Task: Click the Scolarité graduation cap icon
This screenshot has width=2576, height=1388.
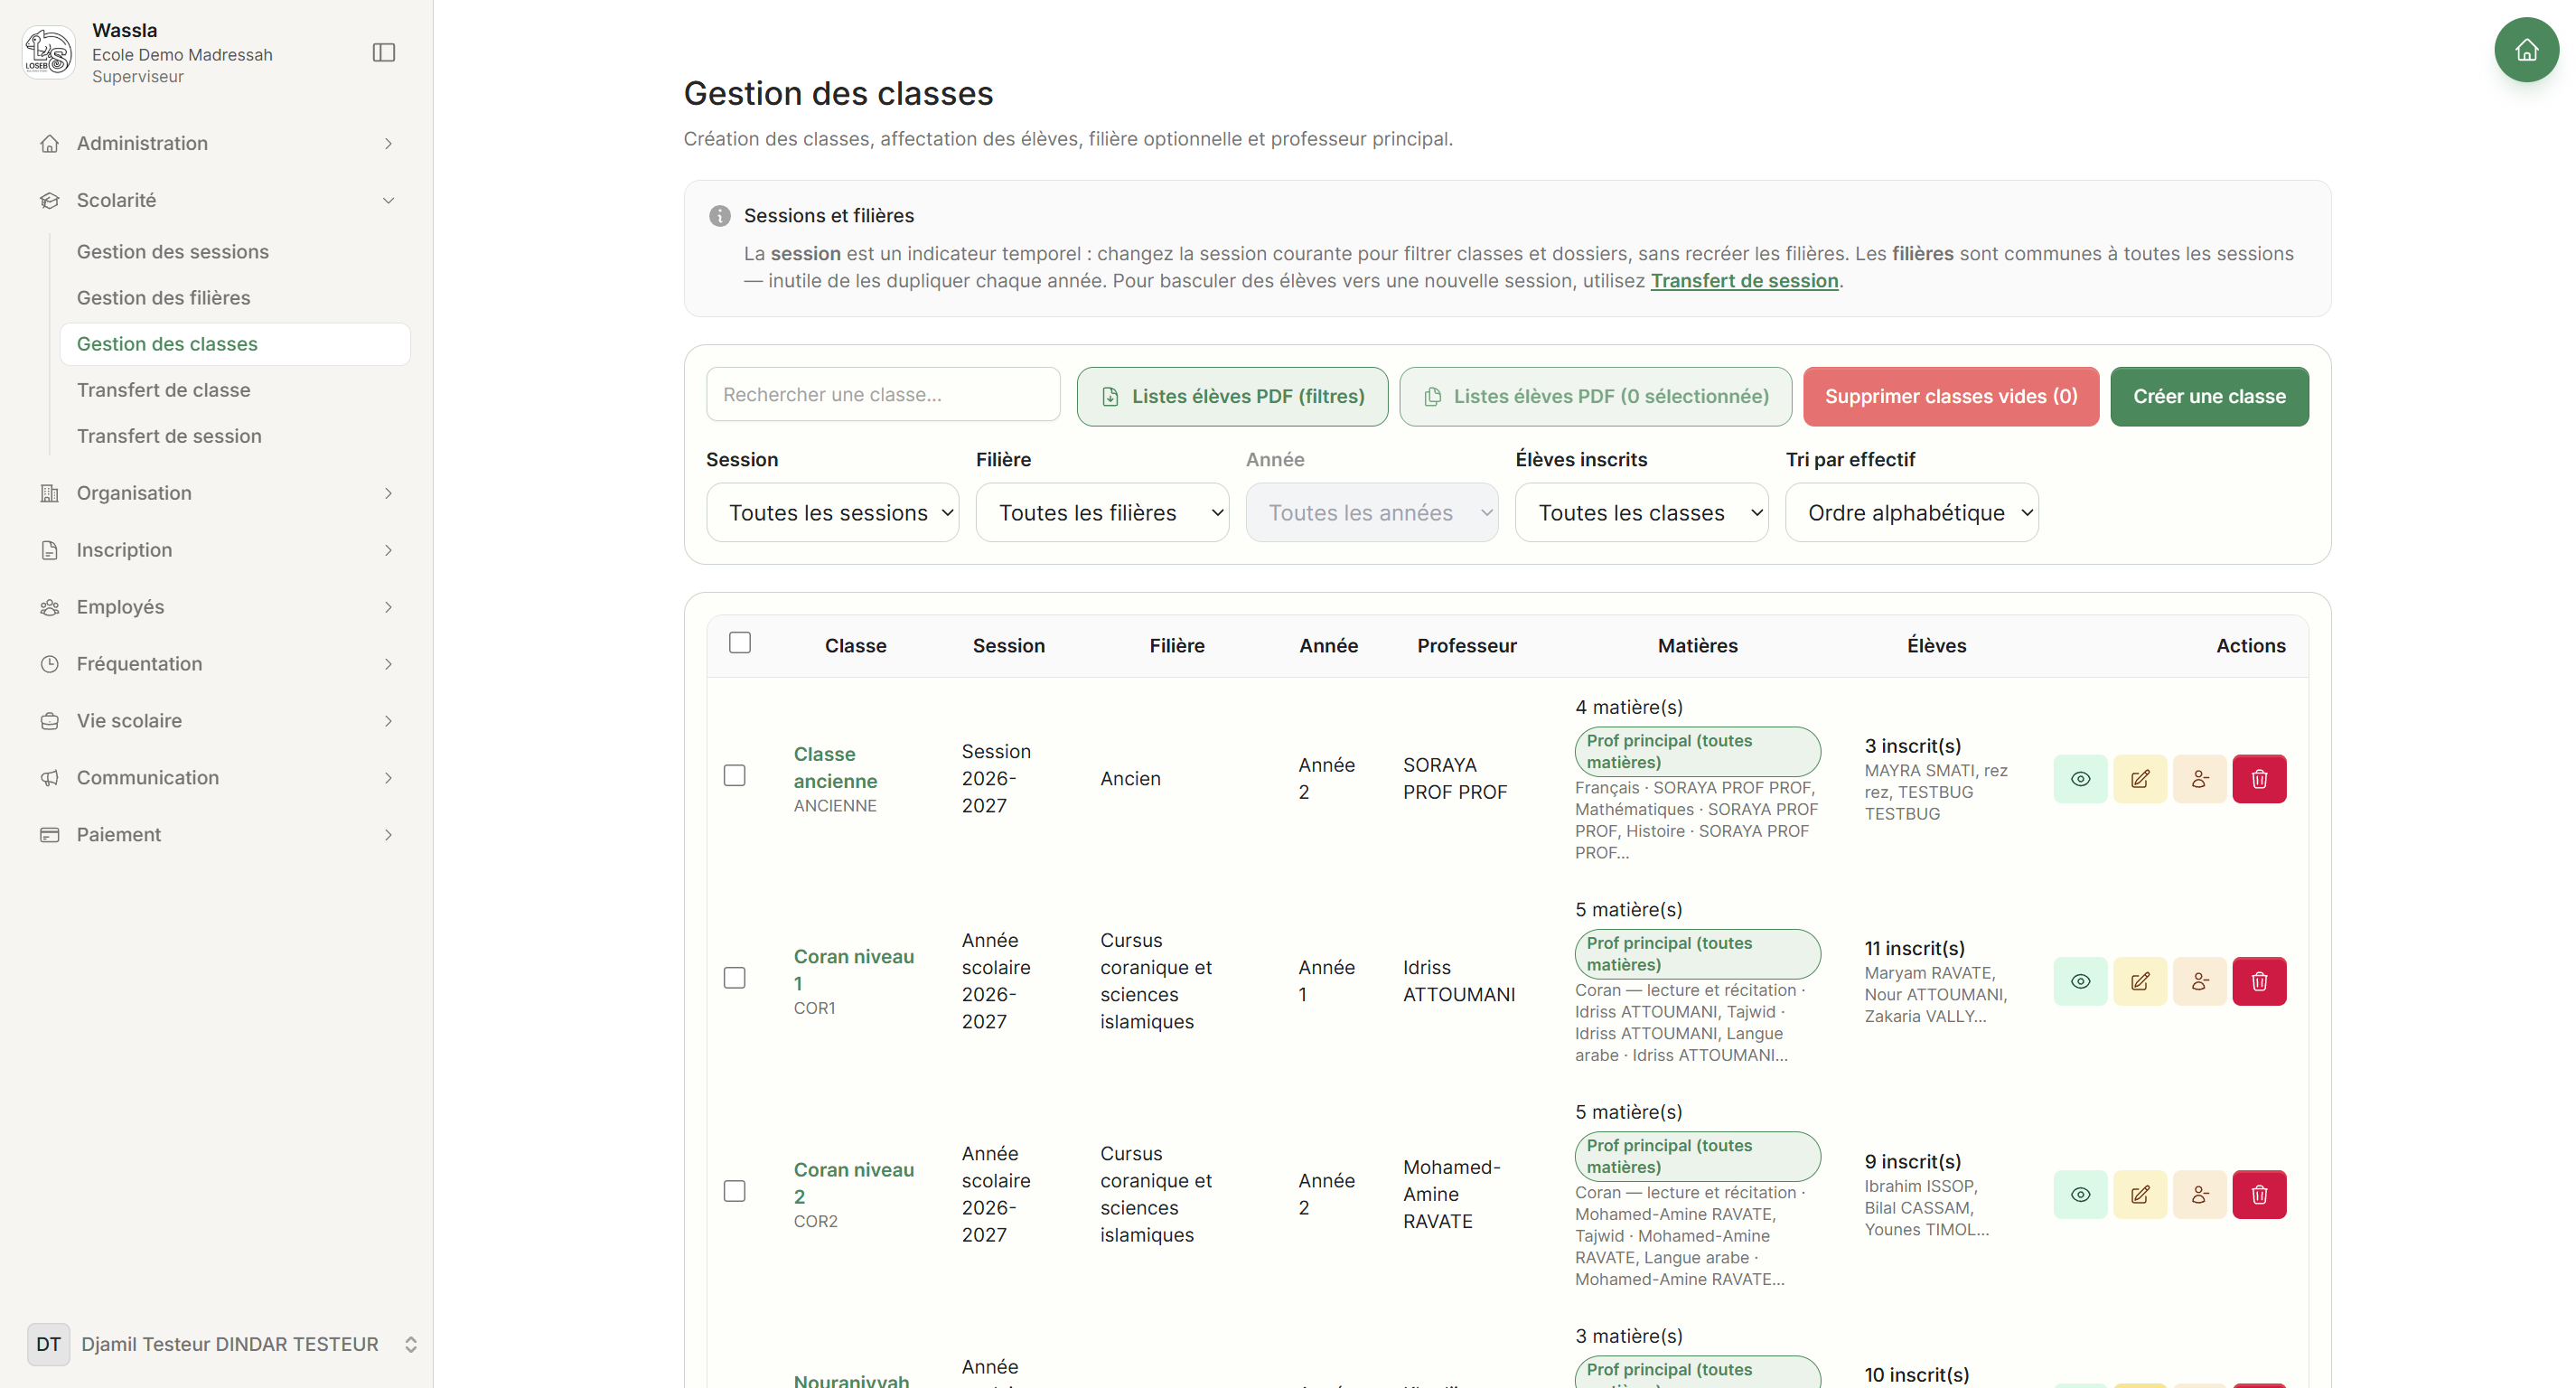Action: tap(50, 200)
